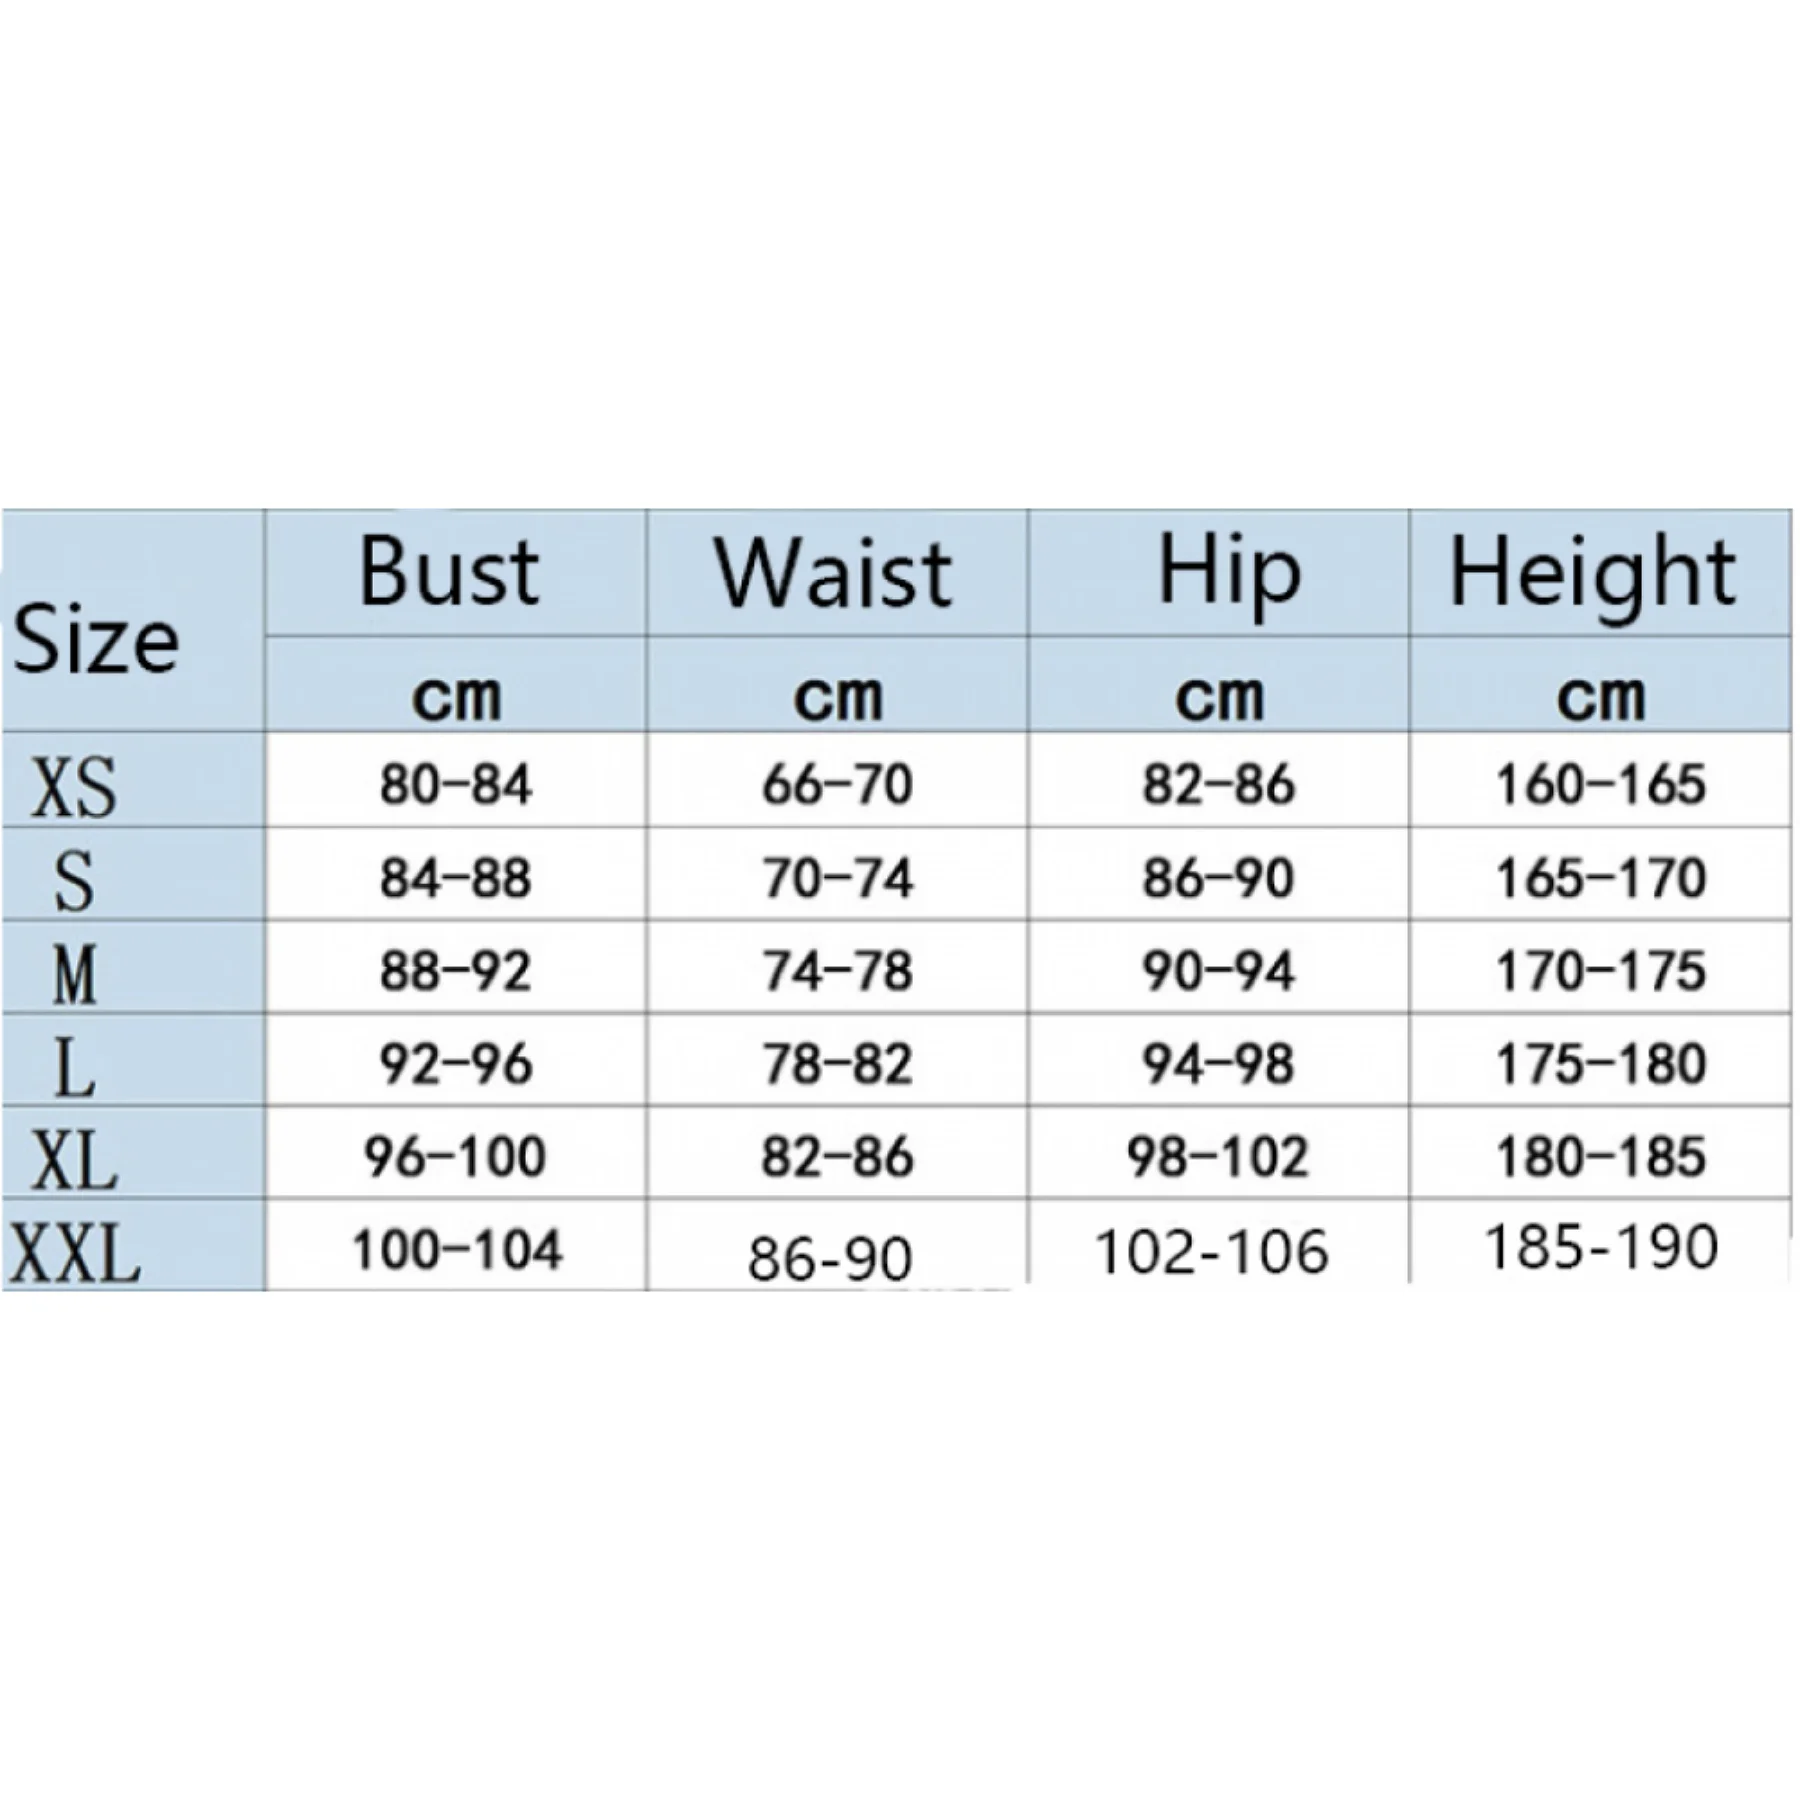Select the Waist column header
The width and height of the screenshot is (1800, 1800).
(837, 572)
